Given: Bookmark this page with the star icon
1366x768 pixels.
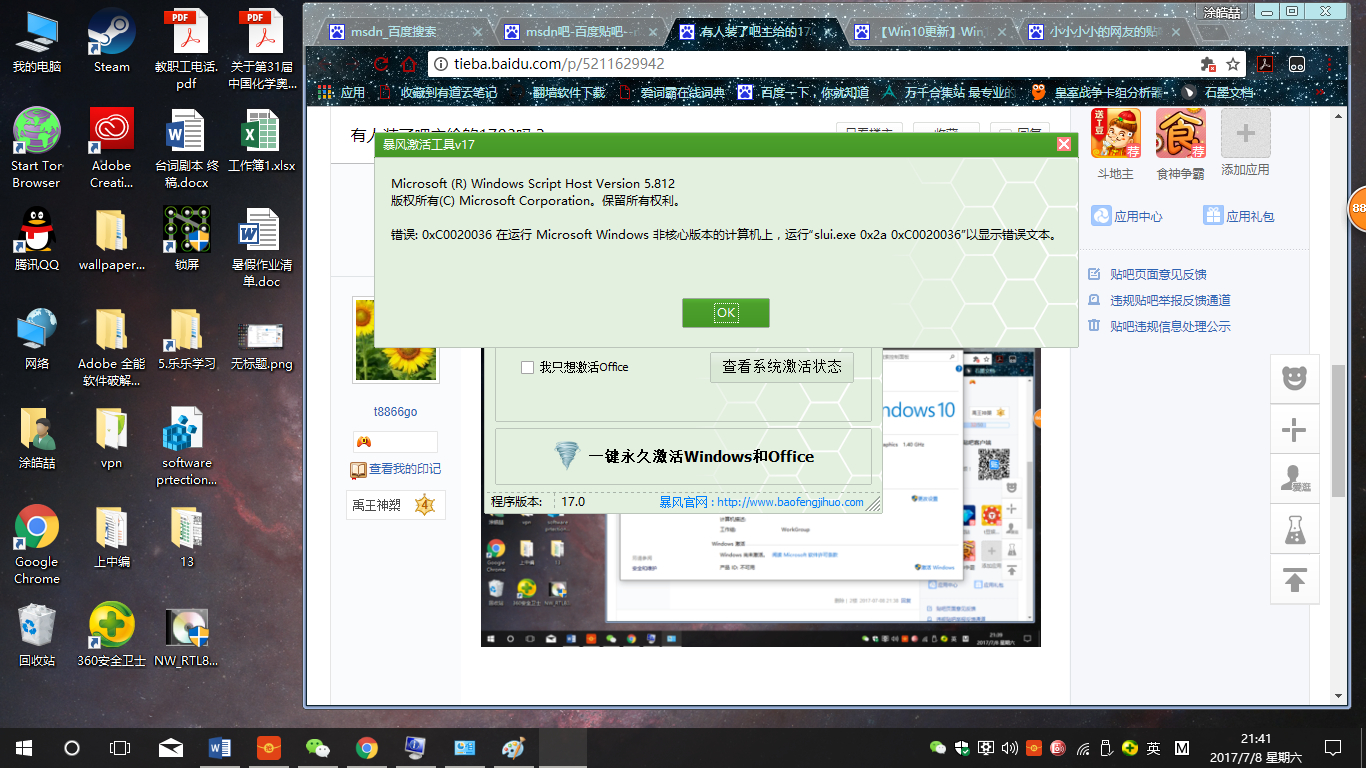Looking at the screenshot, I should point(1233,64).
